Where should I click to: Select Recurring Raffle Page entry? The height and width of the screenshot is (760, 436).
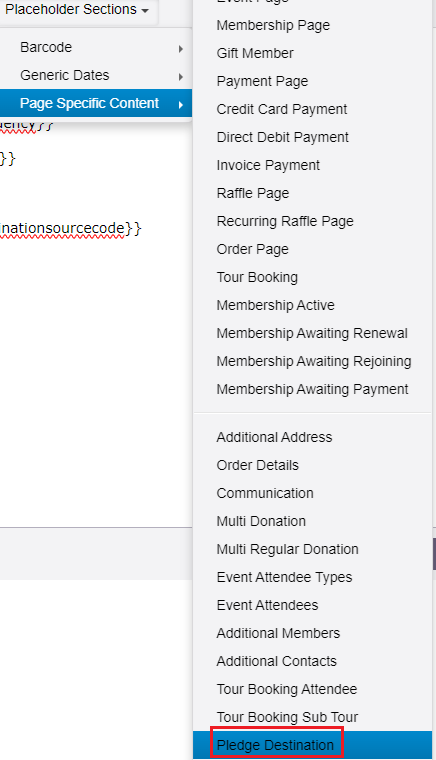coord(312,222)
